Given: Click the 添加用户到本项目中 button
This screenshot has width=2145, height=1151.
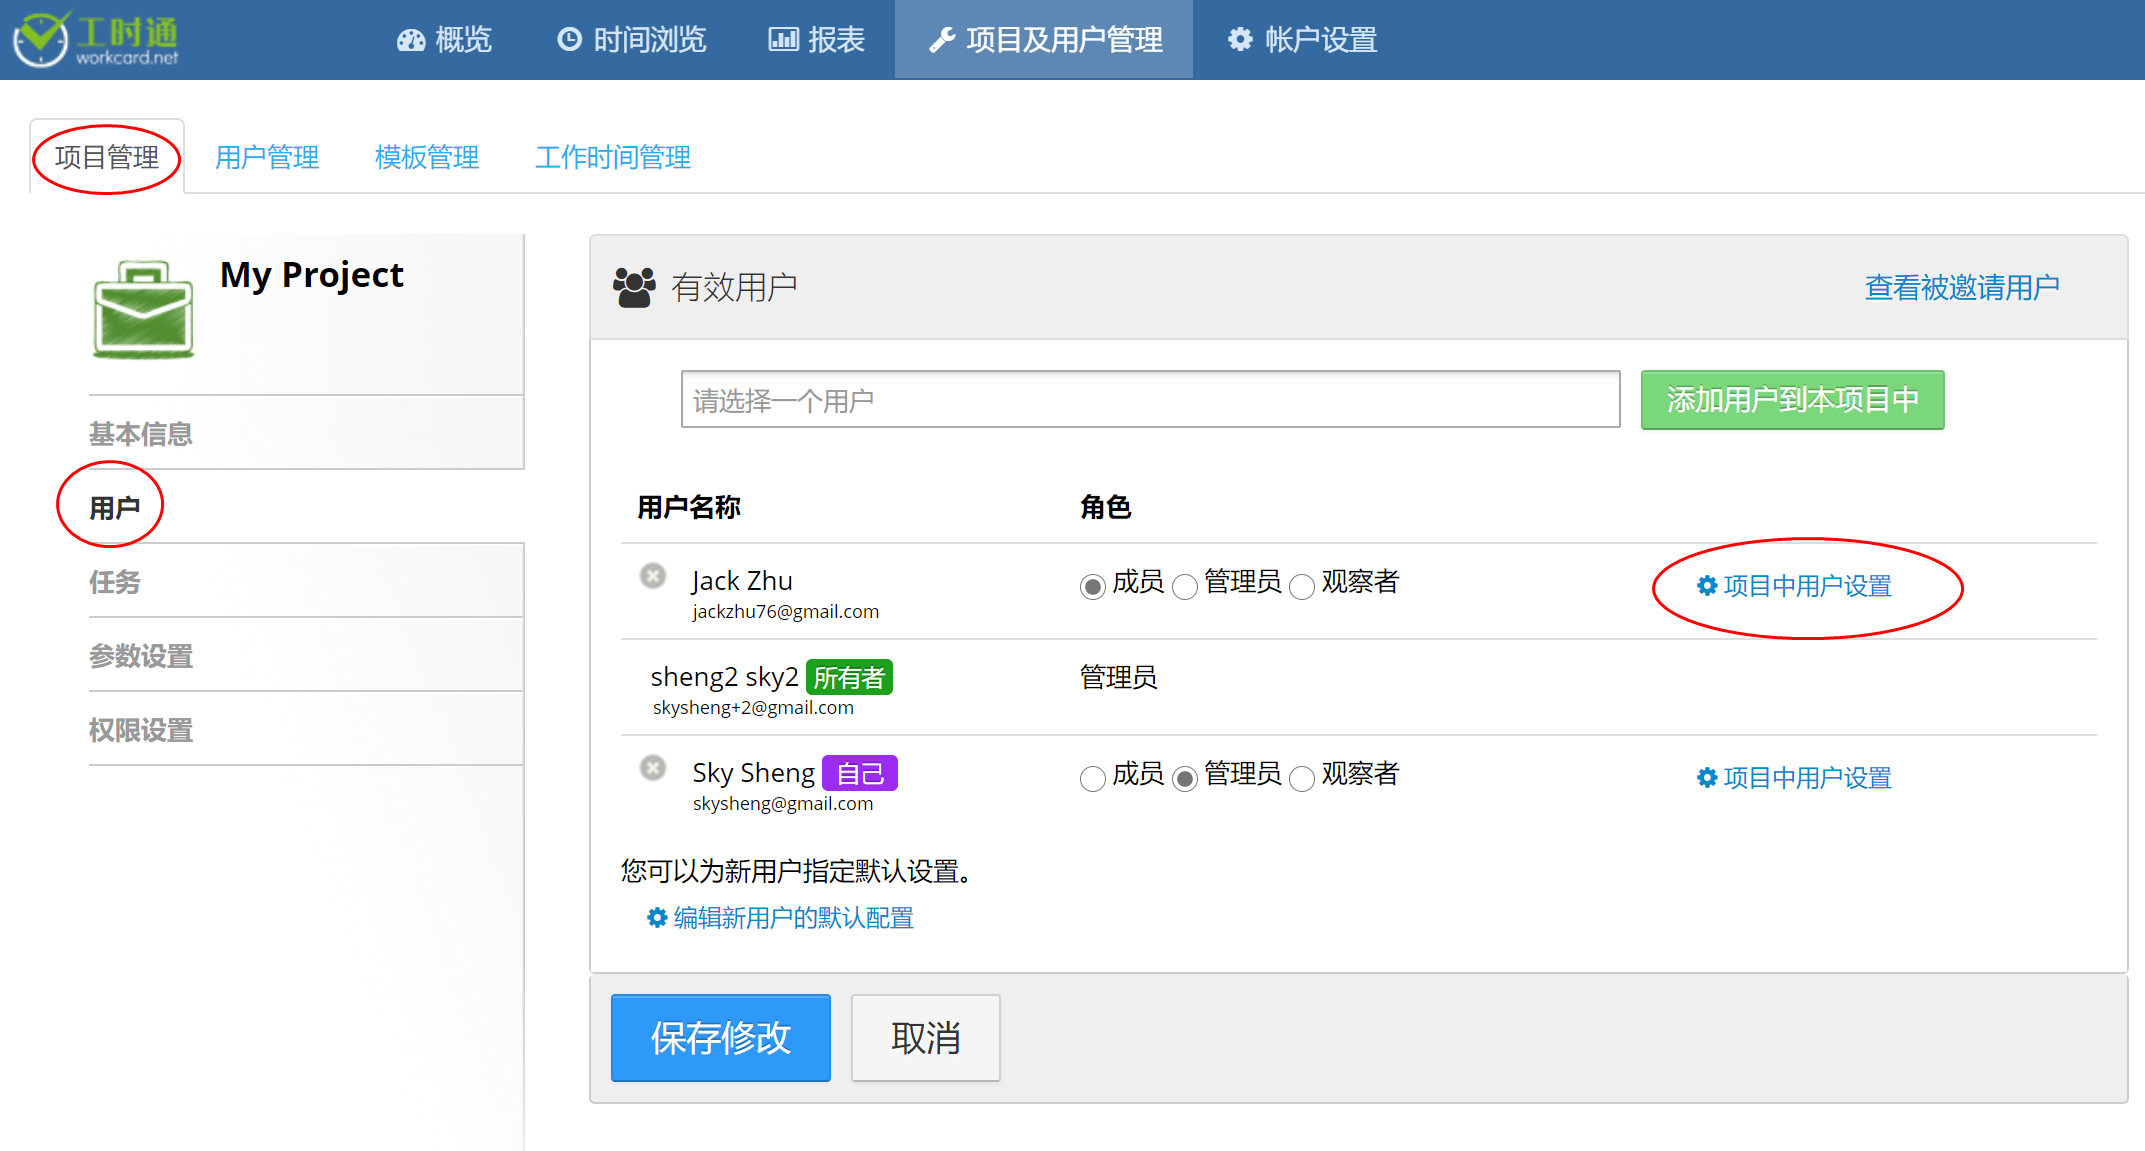Looking at the screenshot, I should click(1792, 400).
